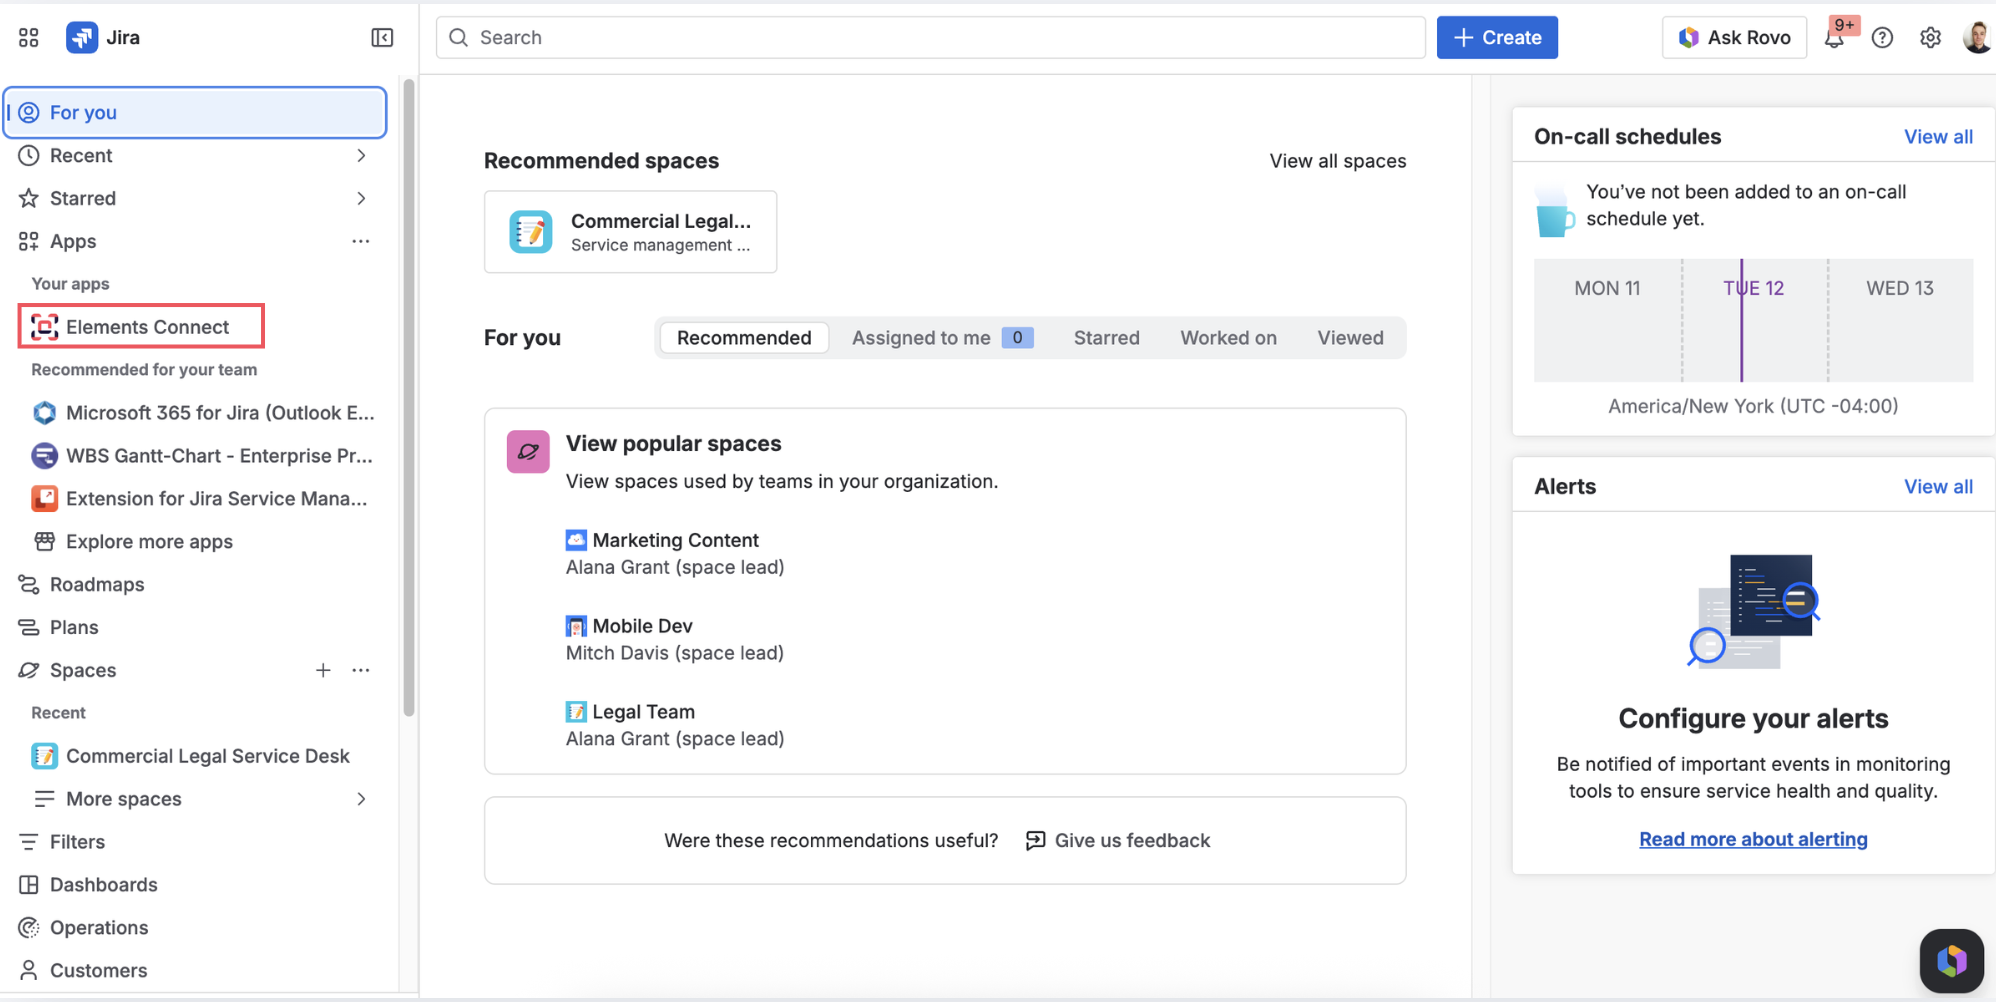Screen dimensions: 1996x1002
Task: Open the Apps sidebar item
Action: click(x=73, y=241)
